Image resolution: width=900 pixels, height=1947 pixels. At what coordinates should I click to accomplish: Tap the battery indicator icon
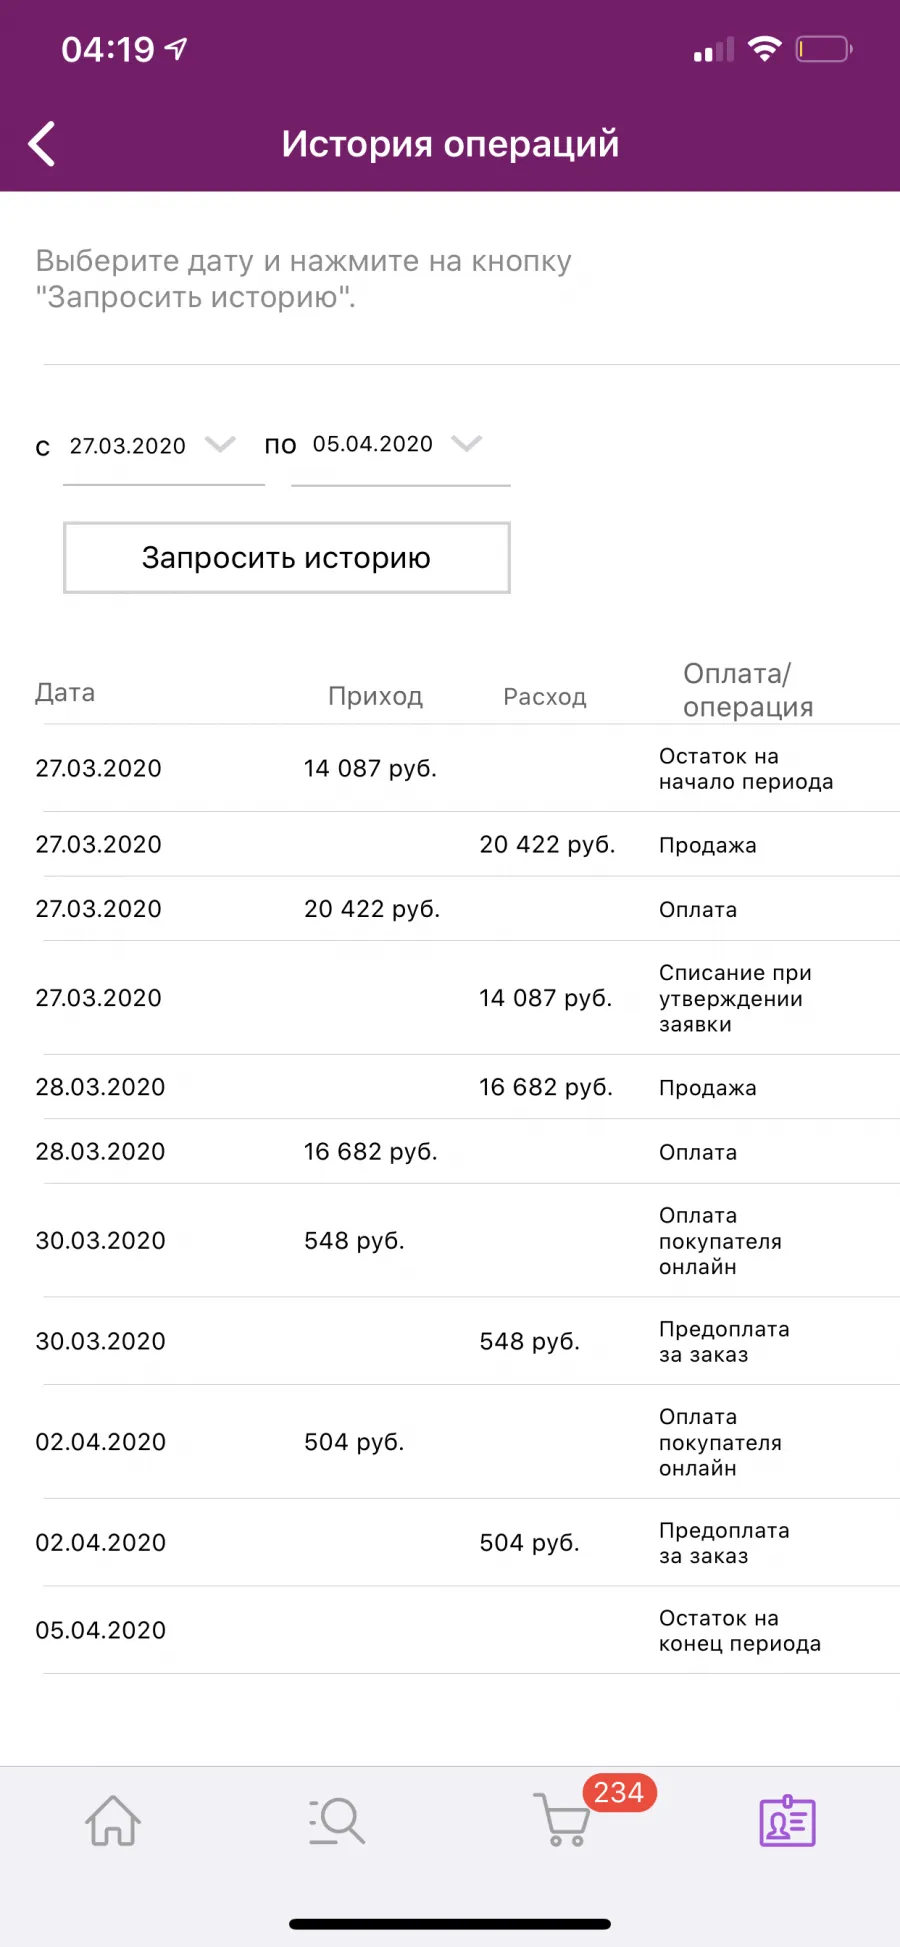[824, 48]
